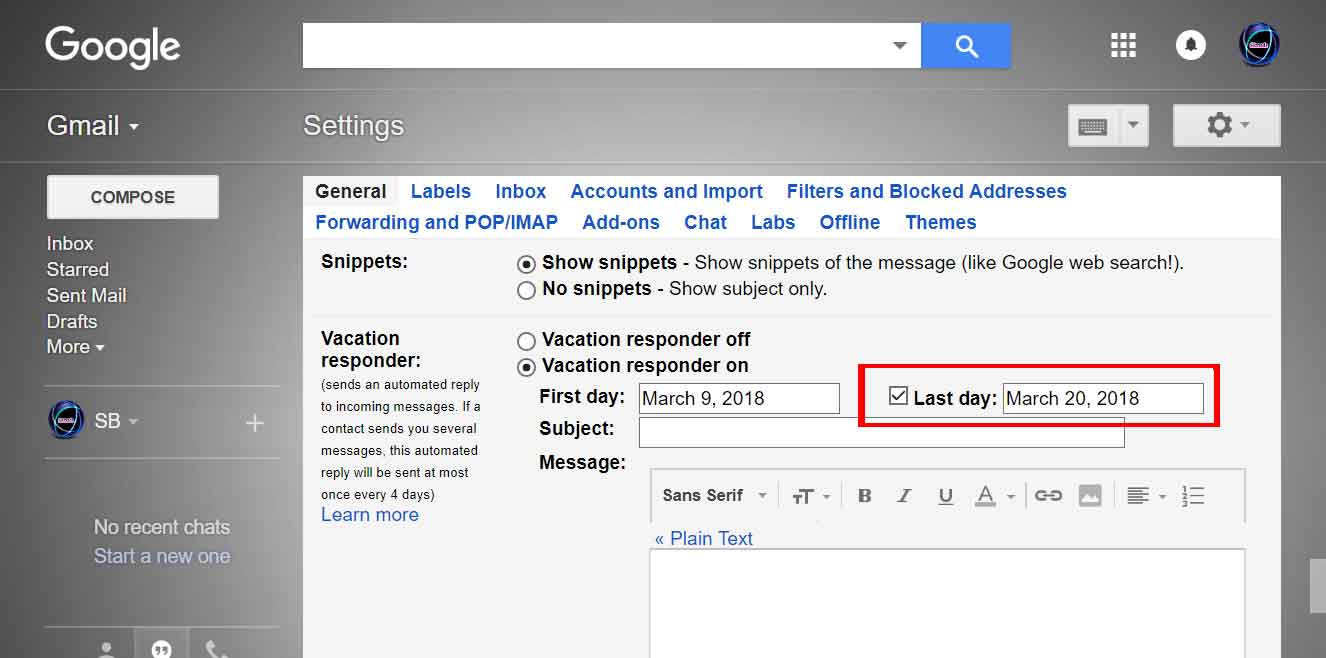
Task: Select the Vacation responder off option
Action: pyautogui.click(x=526, y=340)
